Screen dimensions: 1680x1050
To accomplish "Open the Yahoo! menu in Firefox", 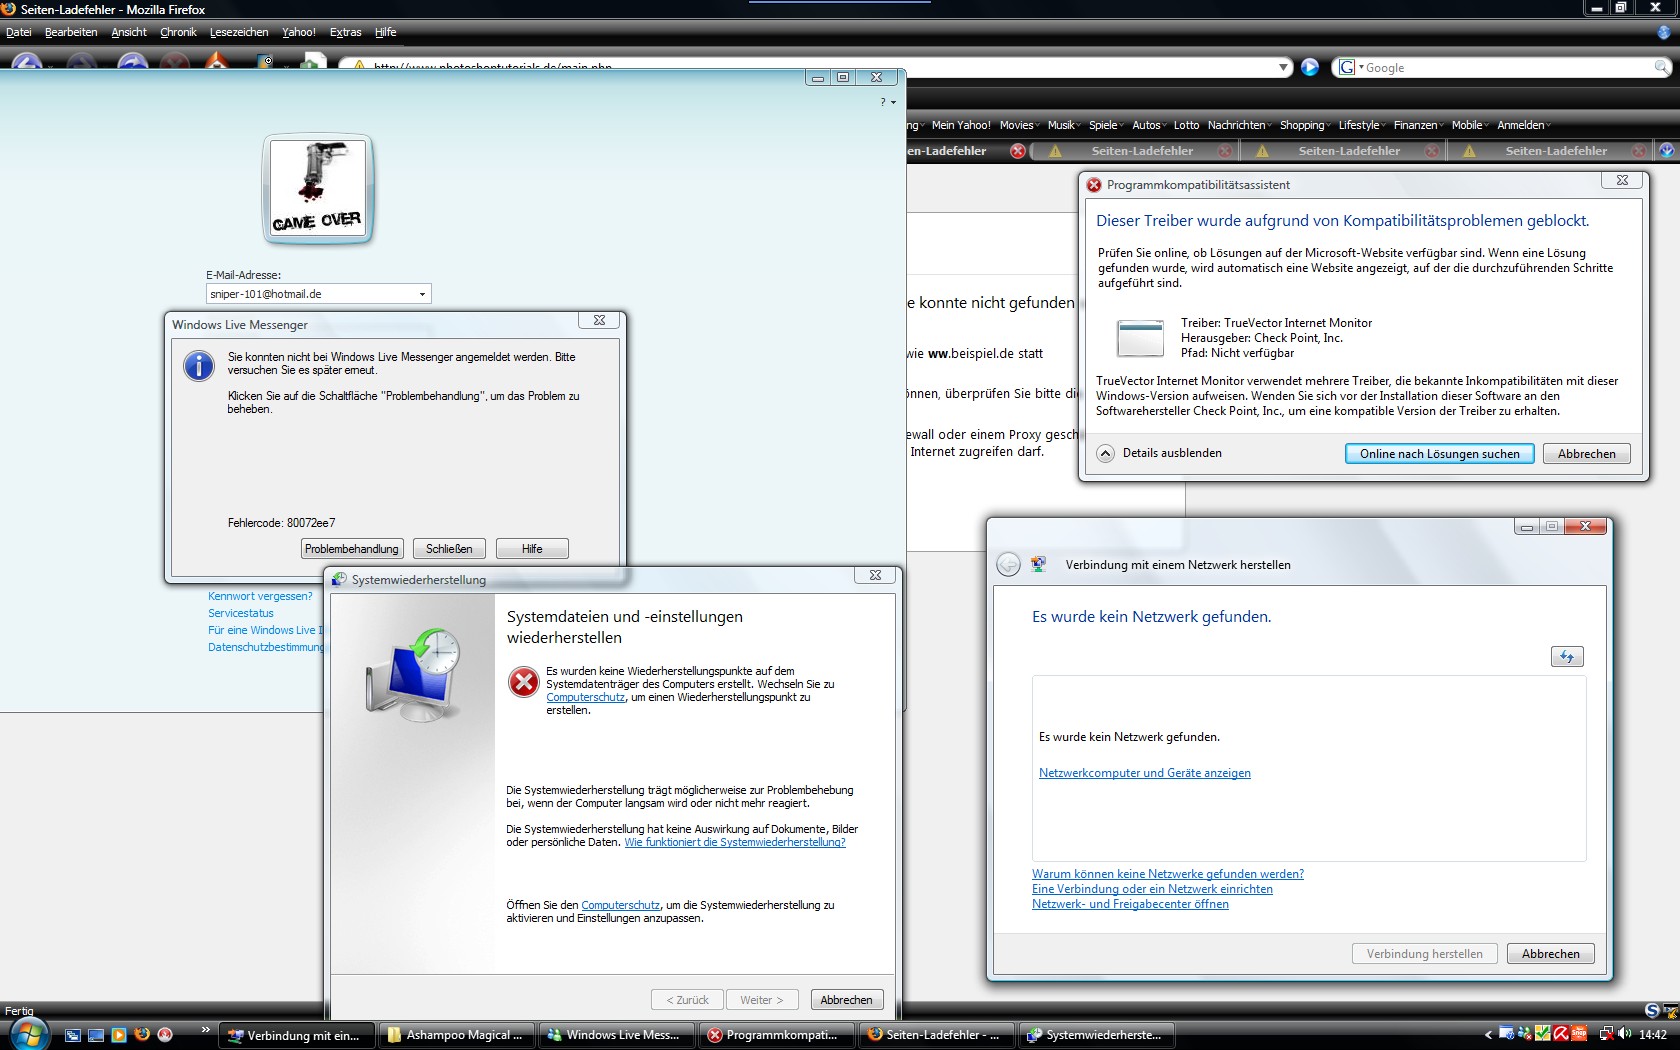I will [x=299, y=32].
